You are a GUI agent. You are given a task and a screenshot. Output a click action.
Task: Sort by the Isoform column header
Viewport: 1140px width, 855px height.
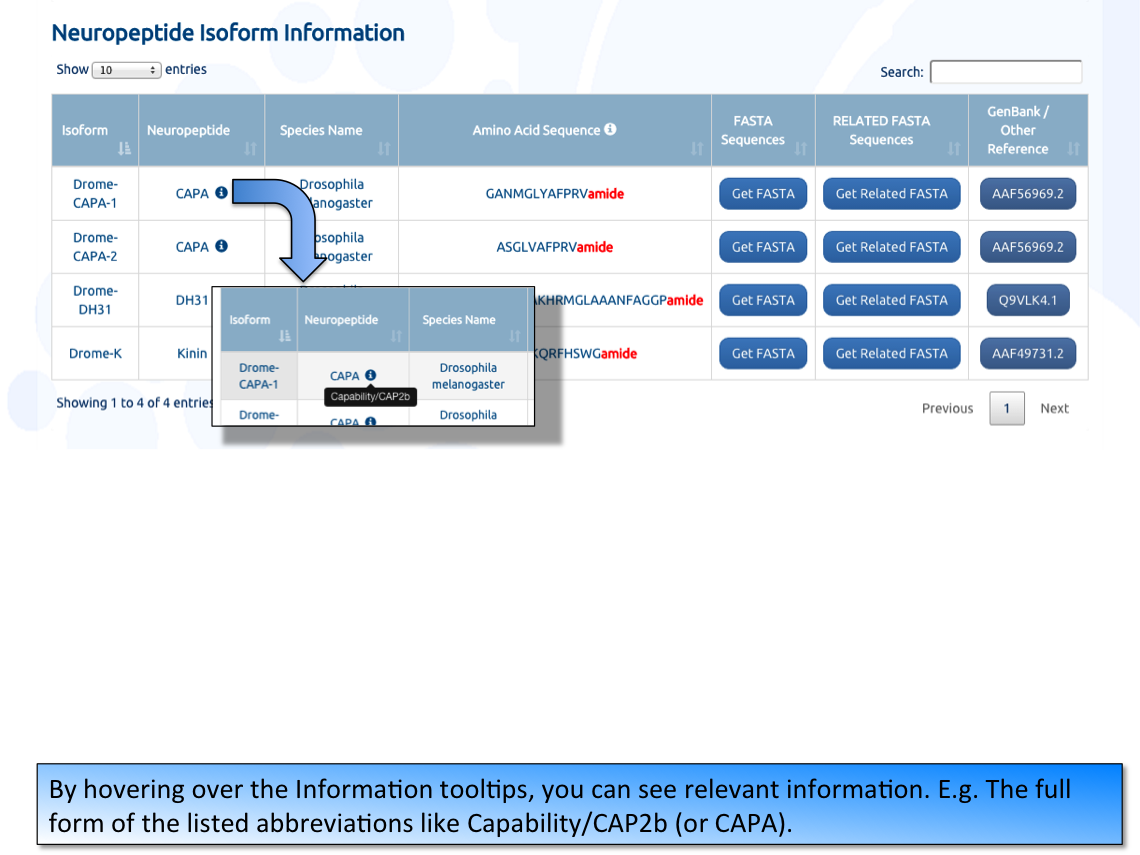click(x=95, y=130)
